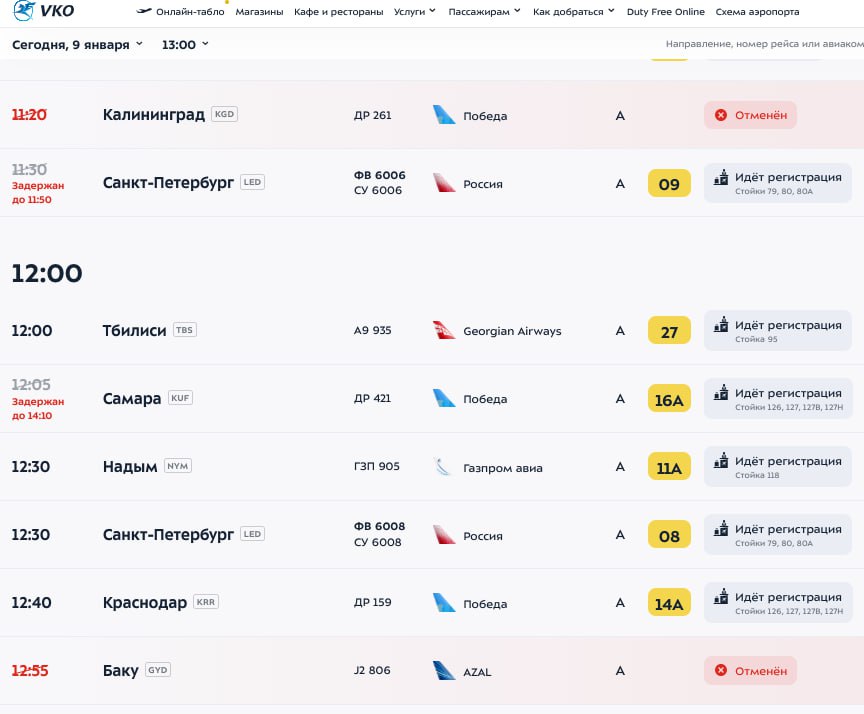864x714 pixels.
Task: Click the AZAL airline logo
Action: [x=444, y=671]
